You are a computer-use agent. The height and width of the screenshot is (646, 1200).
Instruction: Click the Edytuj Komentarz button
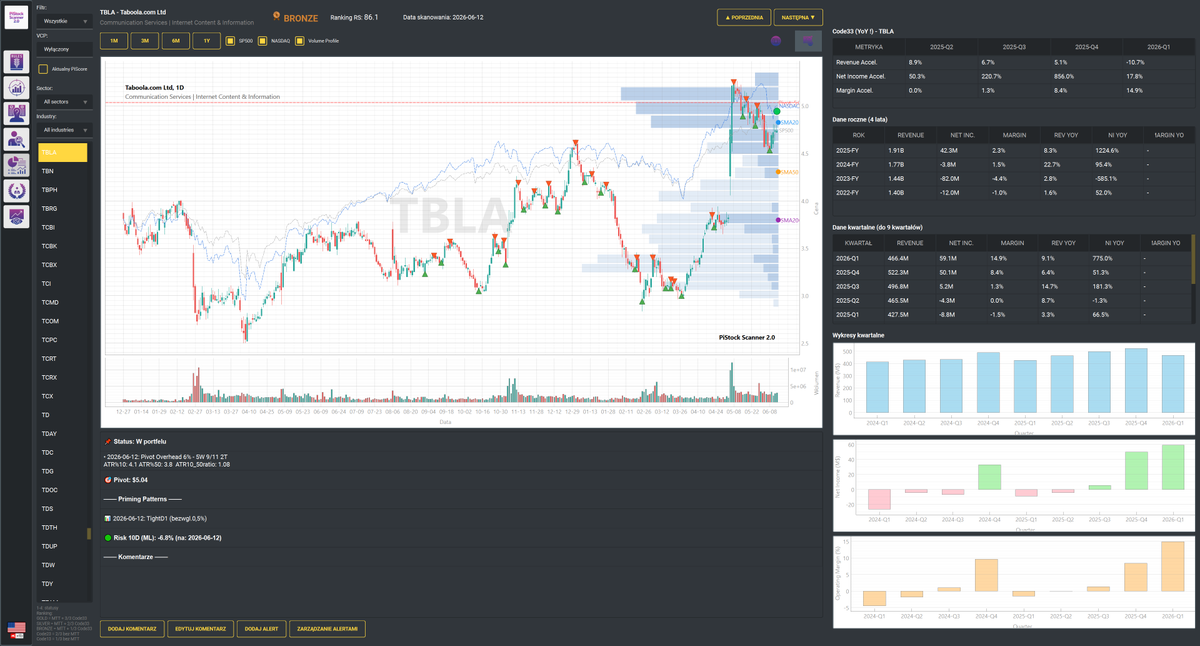pos(199,629)
